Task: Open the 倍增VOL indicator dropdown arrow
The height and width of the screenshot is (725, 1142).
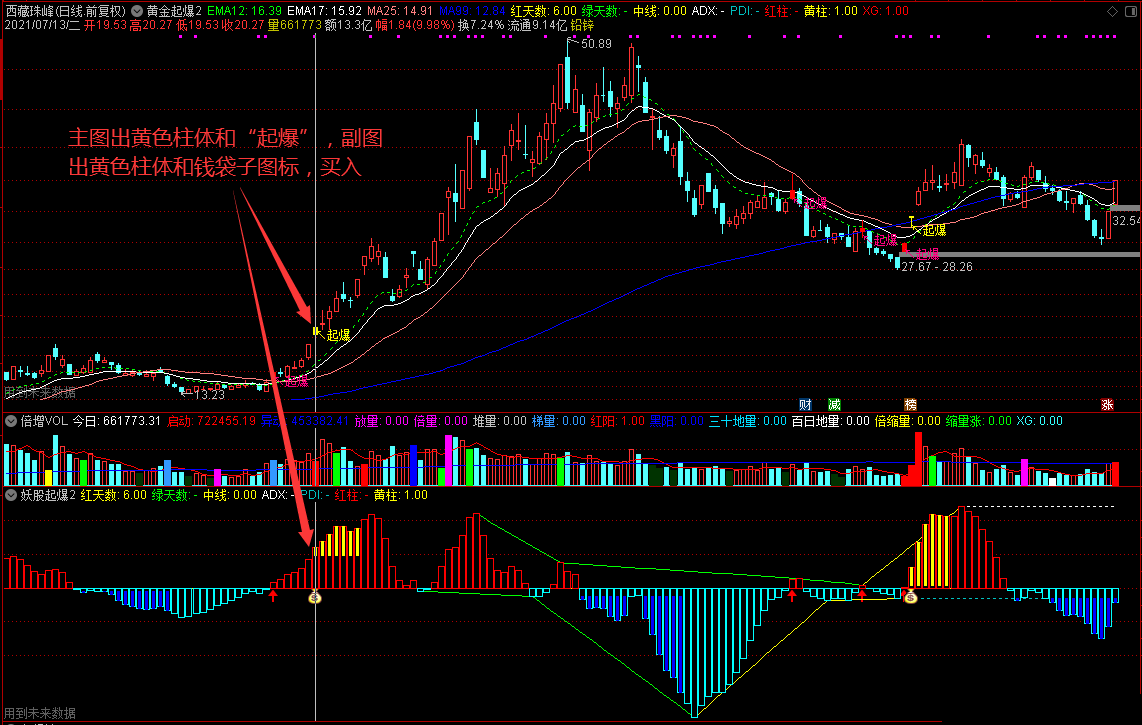Action: pos(11,420)
